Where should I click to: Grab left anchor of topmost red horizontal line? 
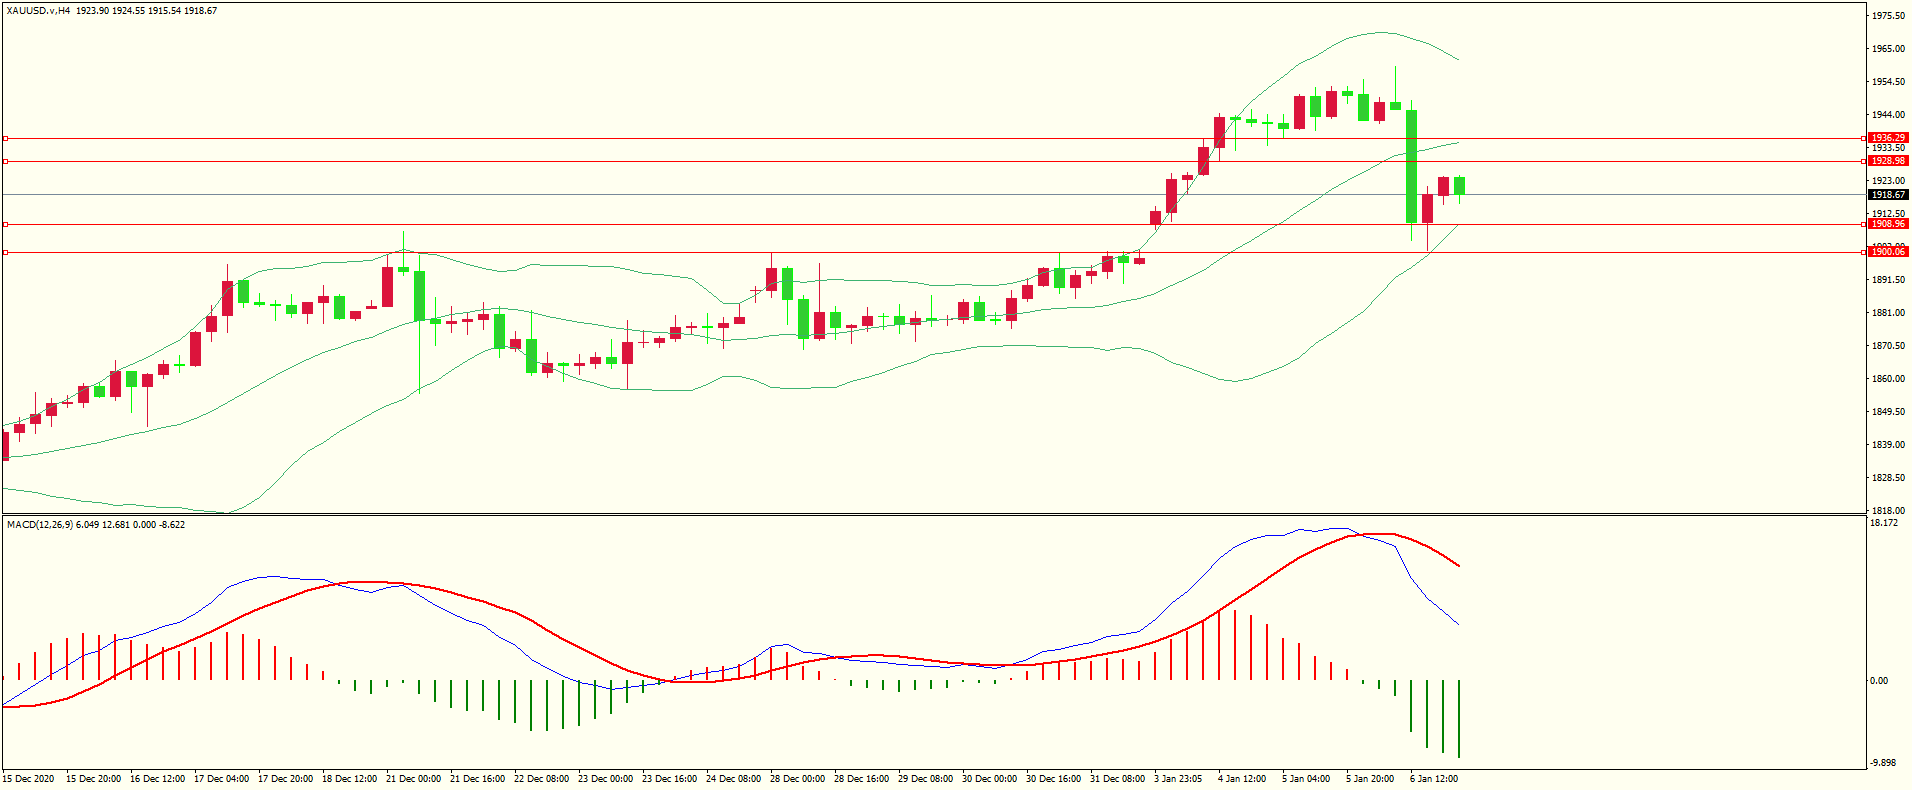point(5,139)
